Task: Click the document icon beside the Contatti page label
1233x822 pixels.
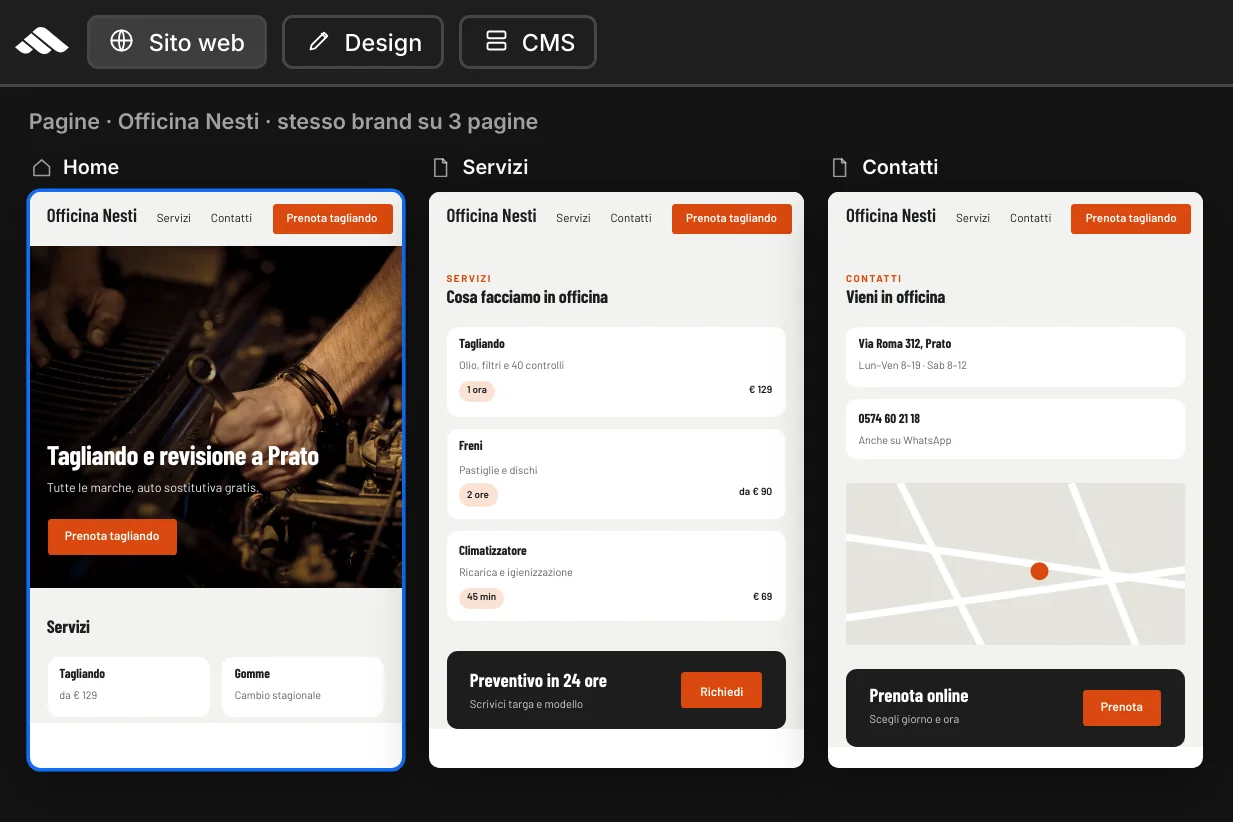Action: pyautogui.click(x=840, y=167)
